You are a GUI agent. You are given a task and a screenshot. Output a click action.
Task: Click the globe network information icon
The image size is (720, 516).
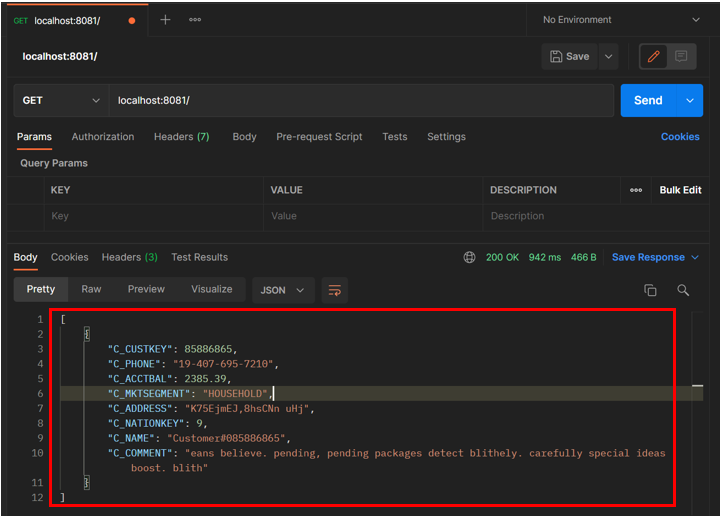469,257
